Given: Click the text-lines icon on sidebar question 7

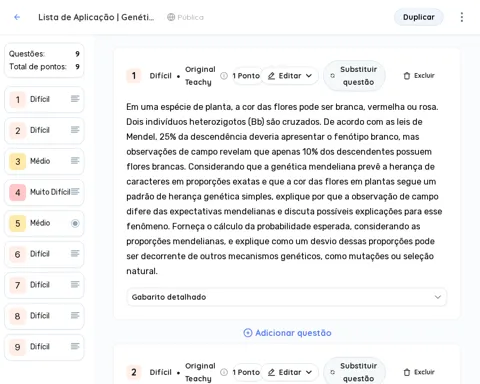Looking at the screenshot, I should 75,284.
